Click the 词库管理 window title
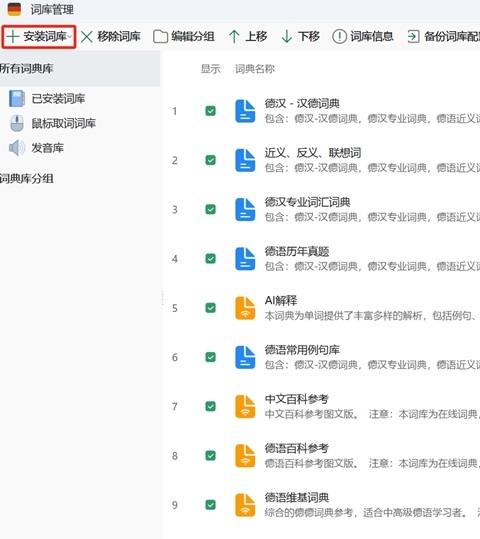Screen dimensions: 480x539 tap(52, 9)
